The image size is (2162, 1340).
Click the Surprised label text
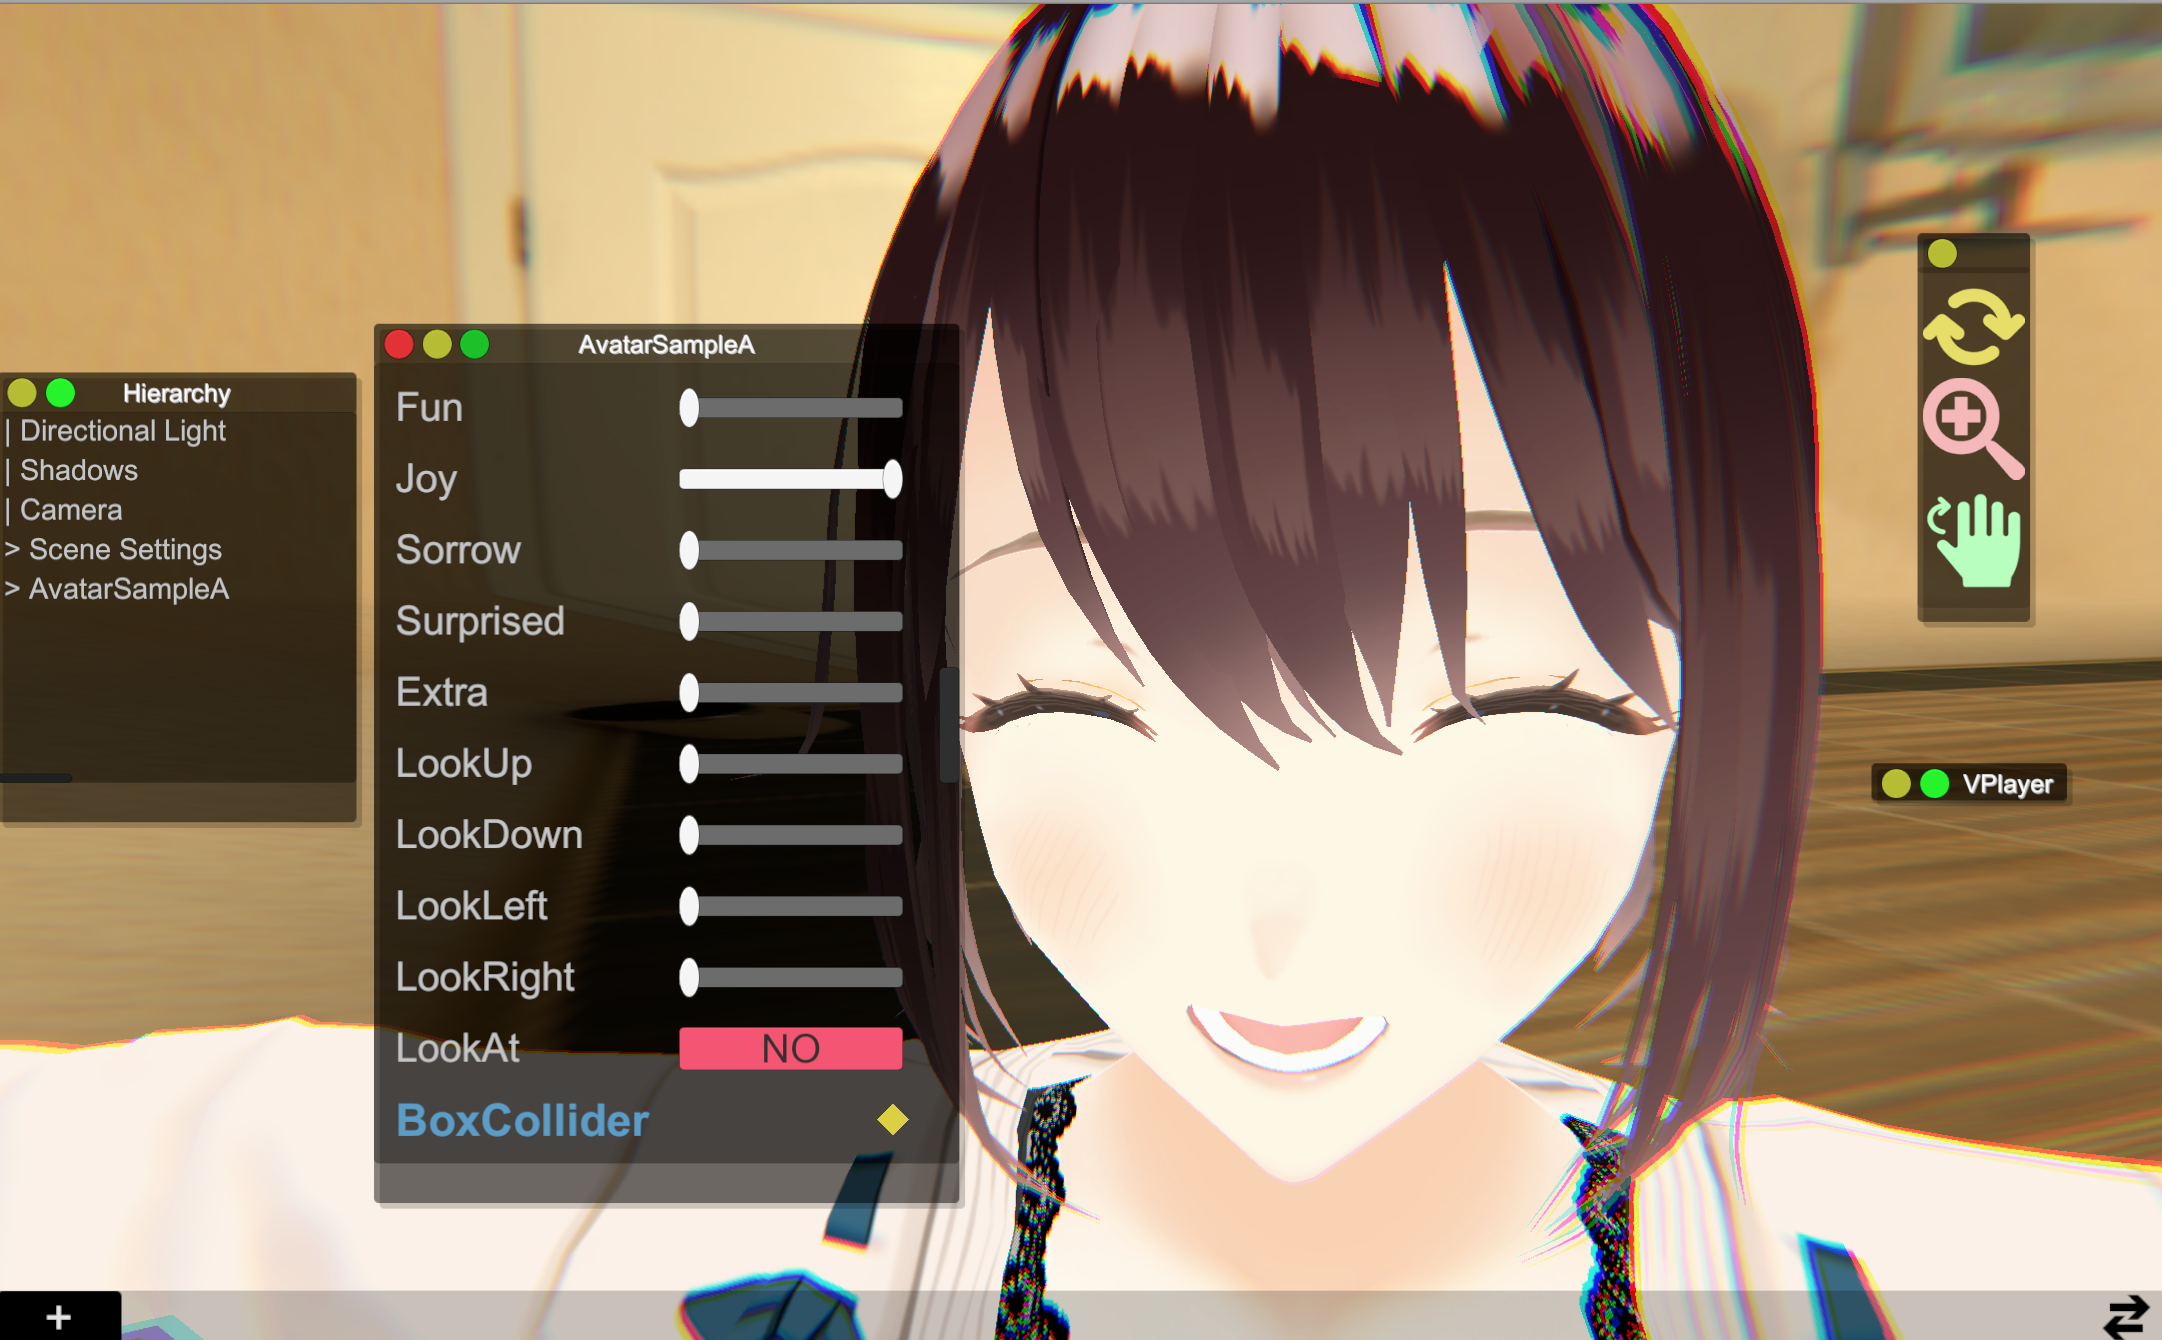pyautogui.click(x=480, y=621)
